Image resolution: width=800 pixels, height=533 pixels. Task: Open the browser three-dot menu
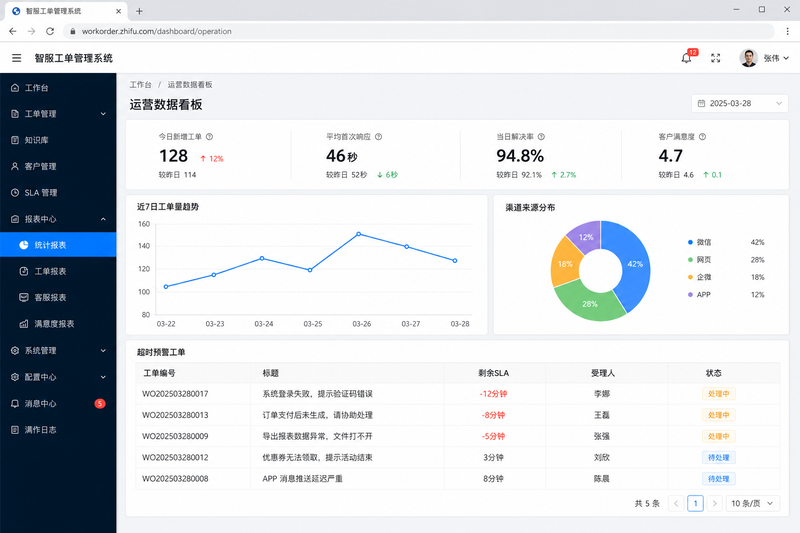pos(787,31)
